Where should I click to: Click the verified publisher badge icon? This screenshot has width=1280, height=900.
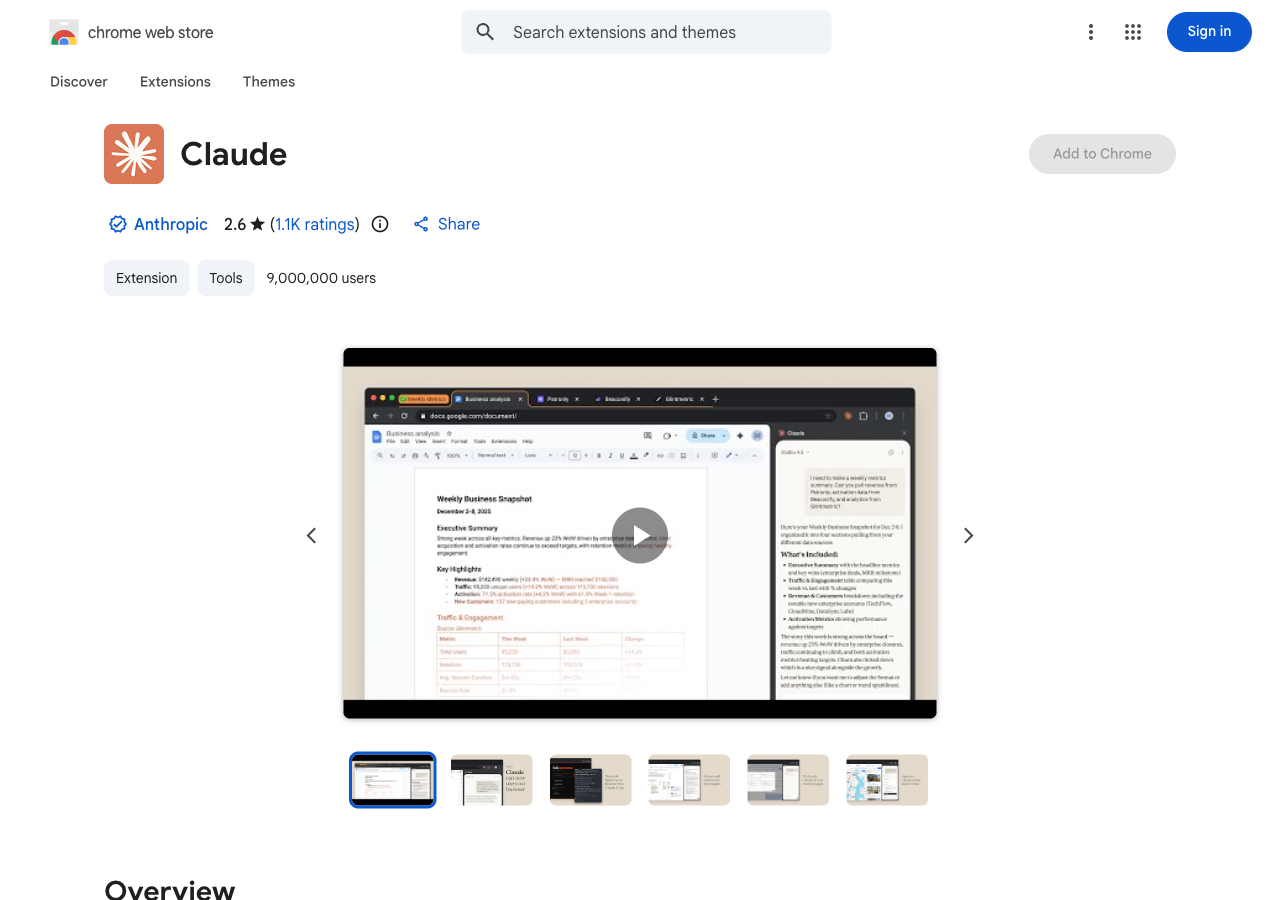[118, 224]
